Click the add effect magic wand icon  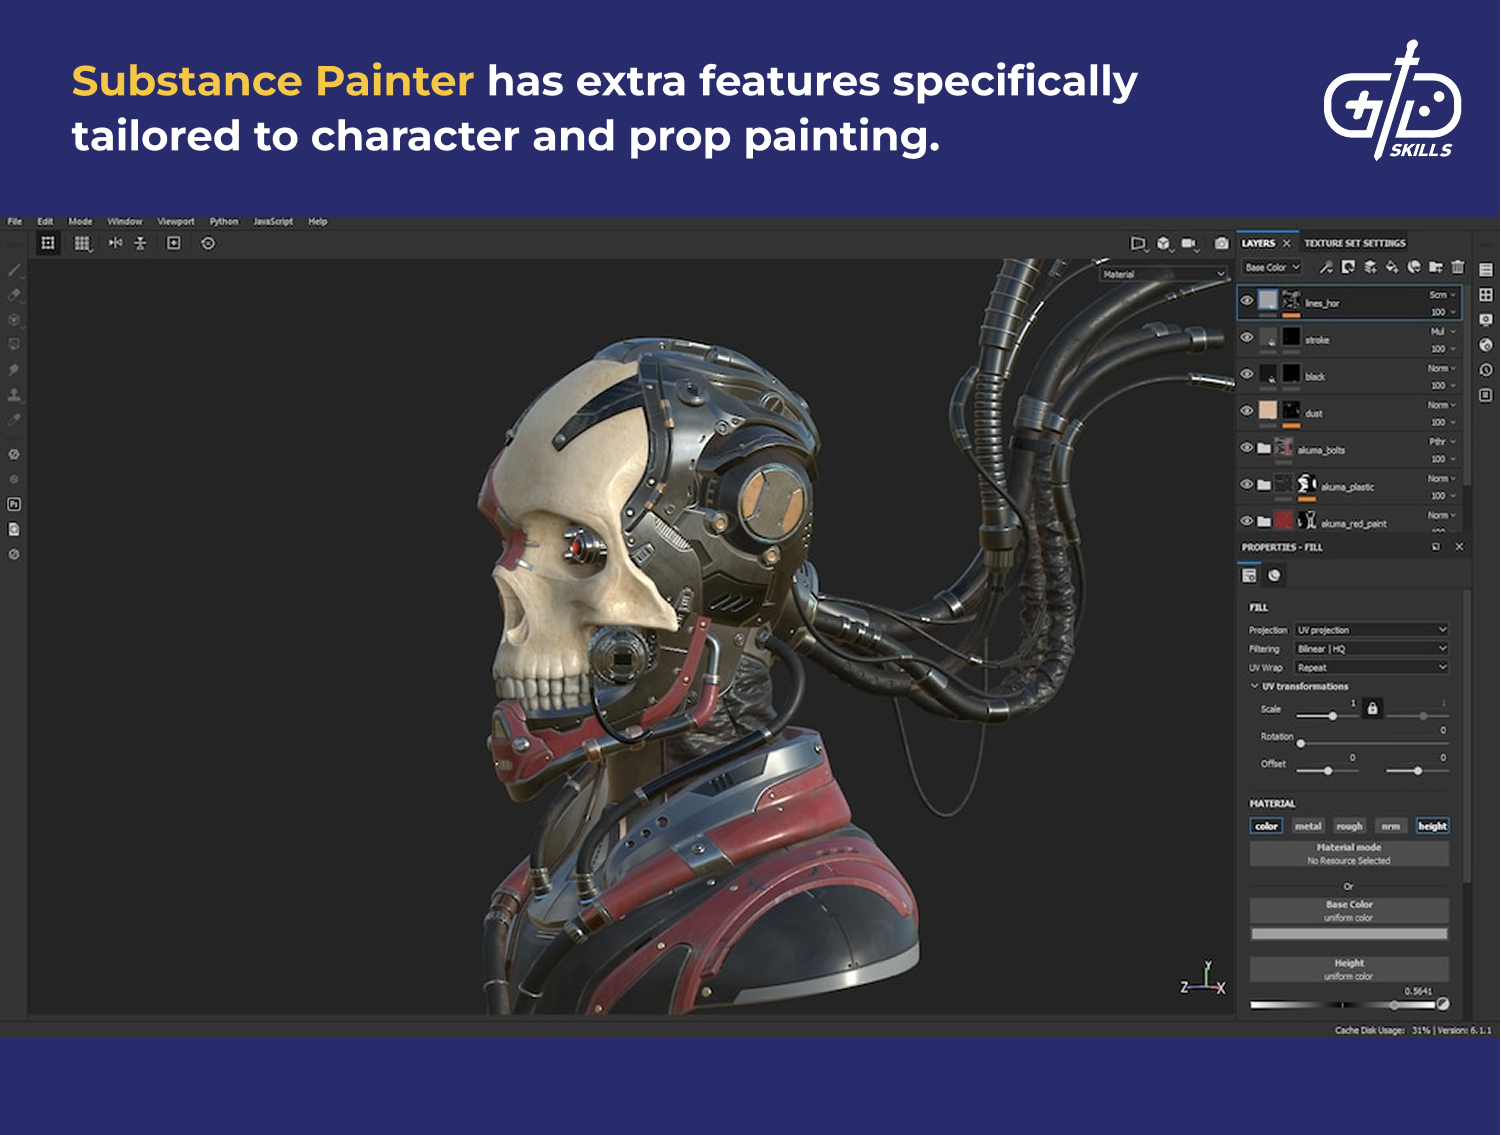(1326, 267)
